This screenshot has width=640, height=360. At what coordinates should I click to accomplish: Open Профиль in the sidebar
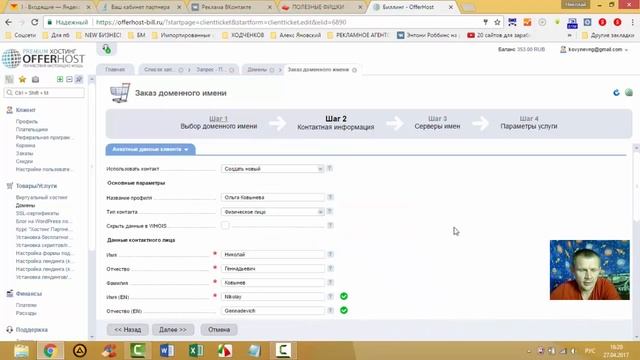27,121
